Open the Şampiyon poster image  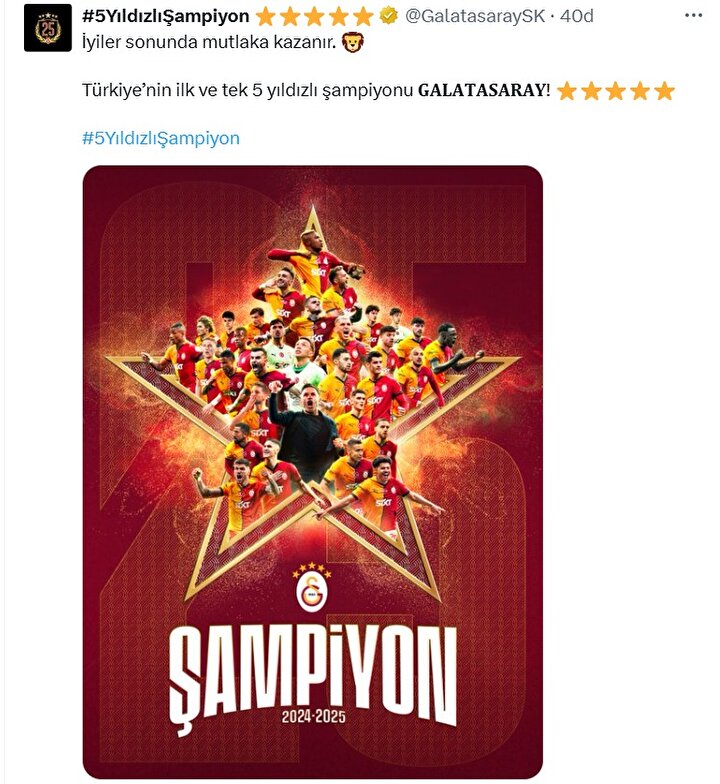[312, 472]
